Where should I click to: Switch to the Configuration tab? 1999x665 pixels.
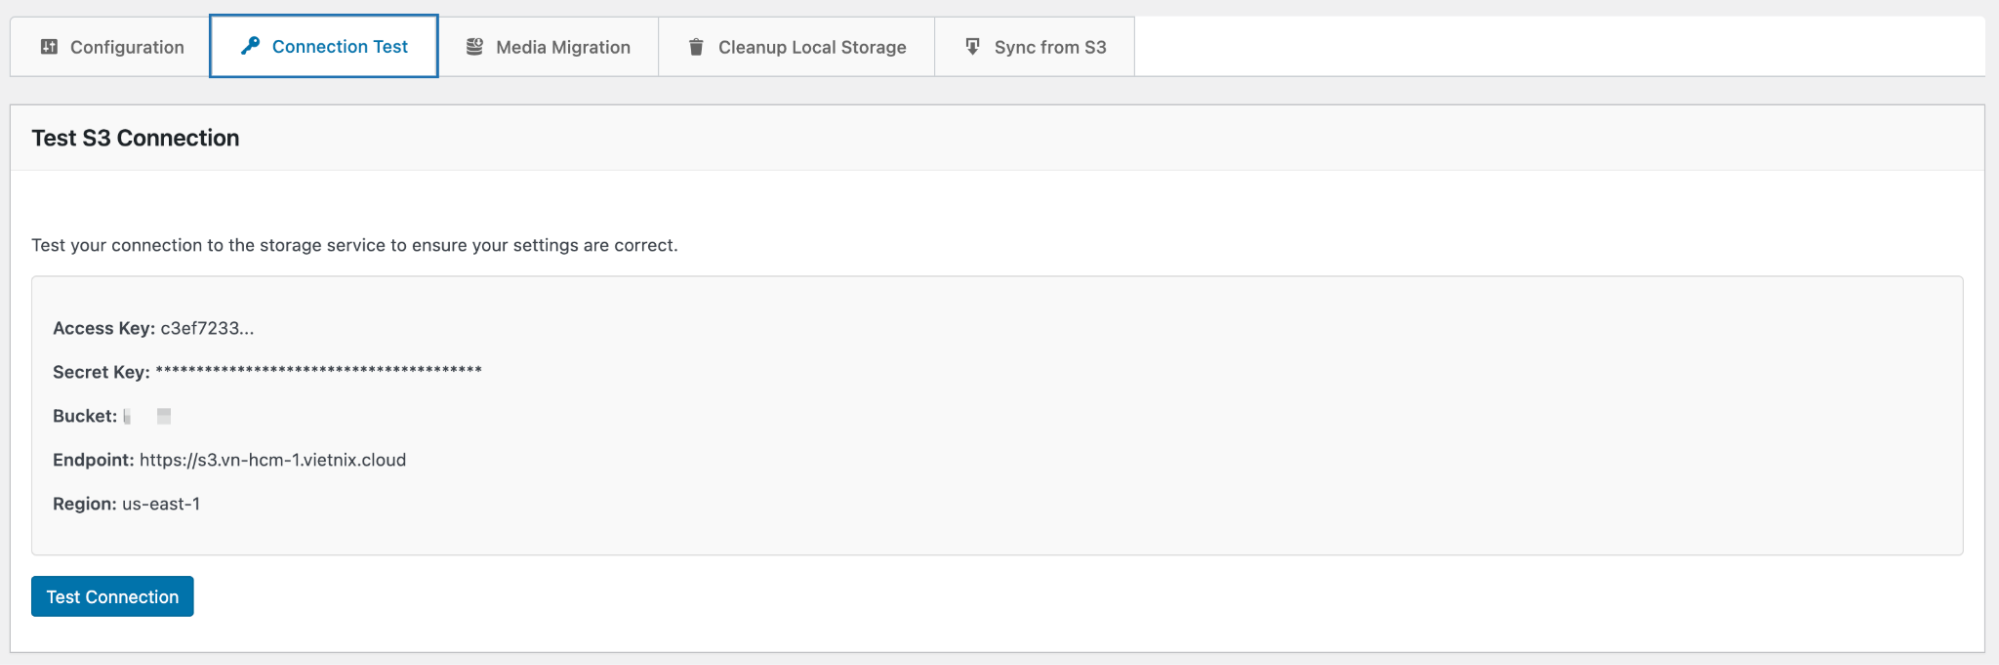(x=126, y=47)
